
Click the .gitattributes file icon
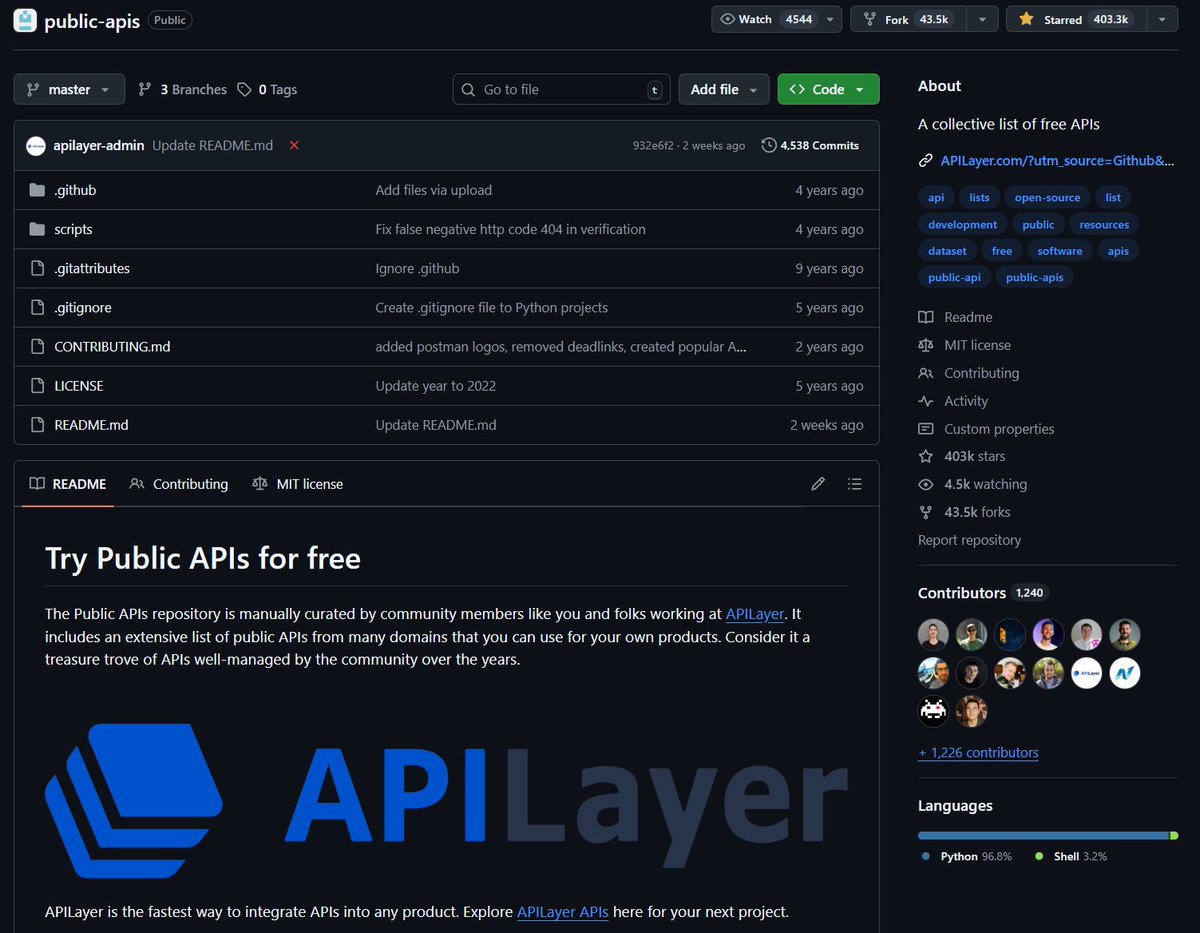point(37,268)
